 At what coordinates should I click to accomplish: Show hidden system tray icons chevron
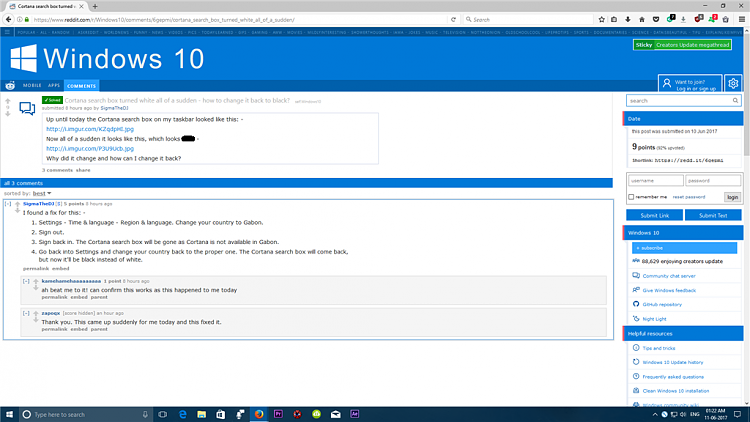[655, 414]
